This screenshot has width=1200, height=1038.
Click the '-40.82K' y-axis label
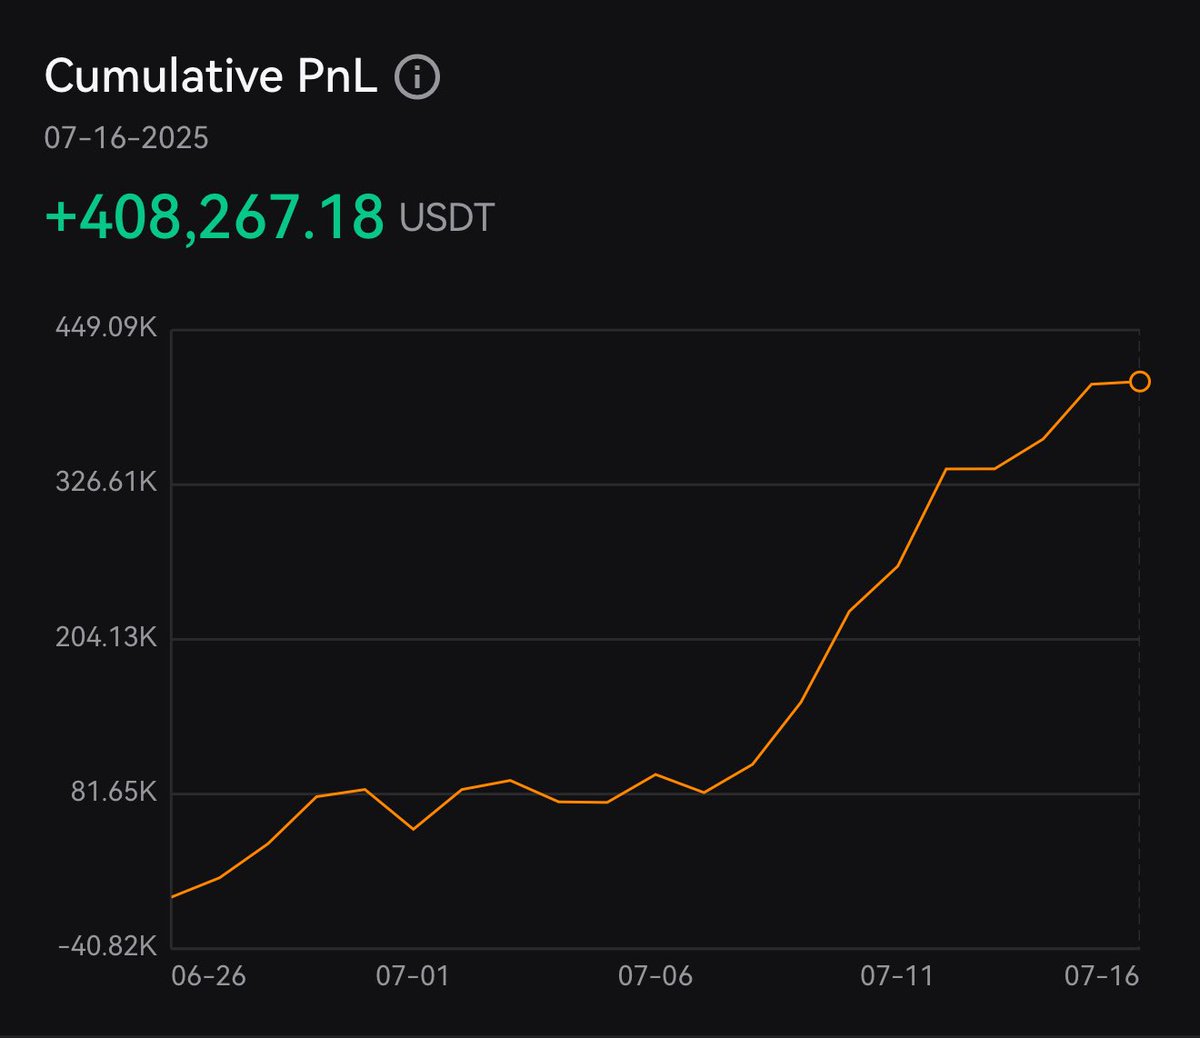click(x=108, y=946)
